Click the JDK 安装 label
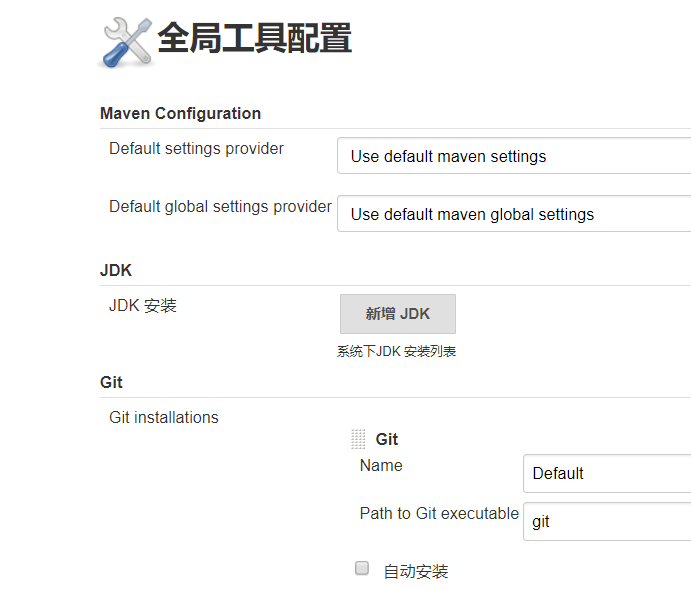 point(143,305)
